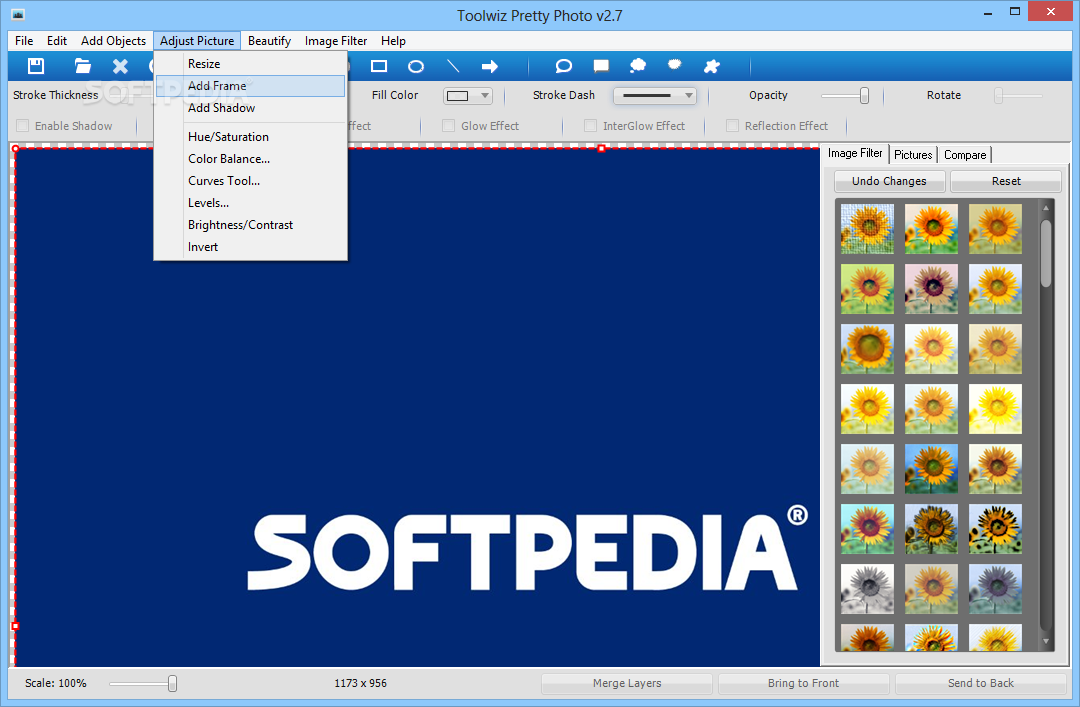The image size is (1080, 707).
Task: Click the Merge Layers button
Action: (x=627, y=683)
